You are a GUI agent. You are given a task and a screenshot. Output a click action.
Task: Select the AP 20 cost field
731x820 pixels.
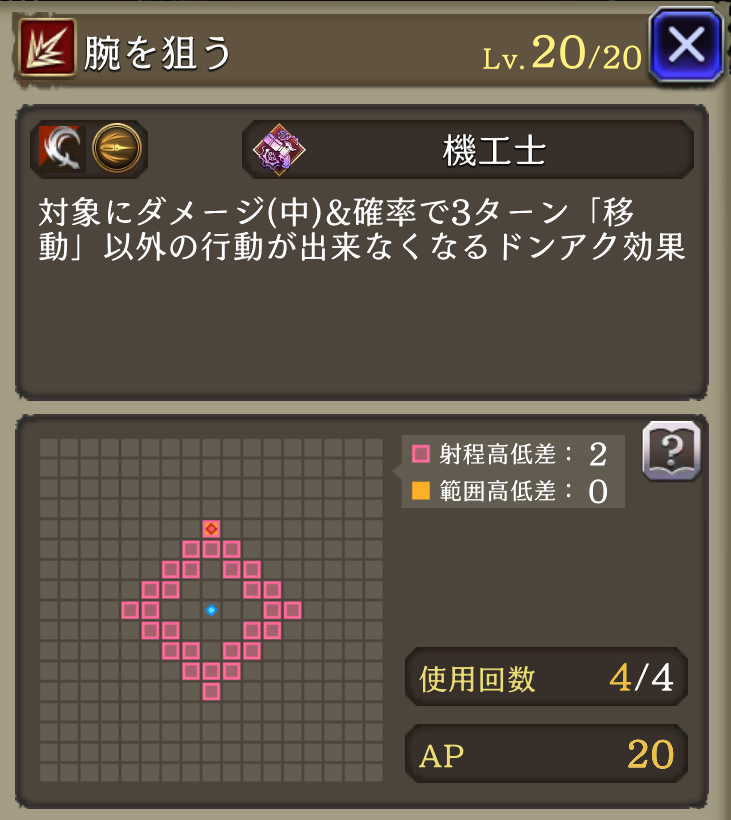(546, 754)
